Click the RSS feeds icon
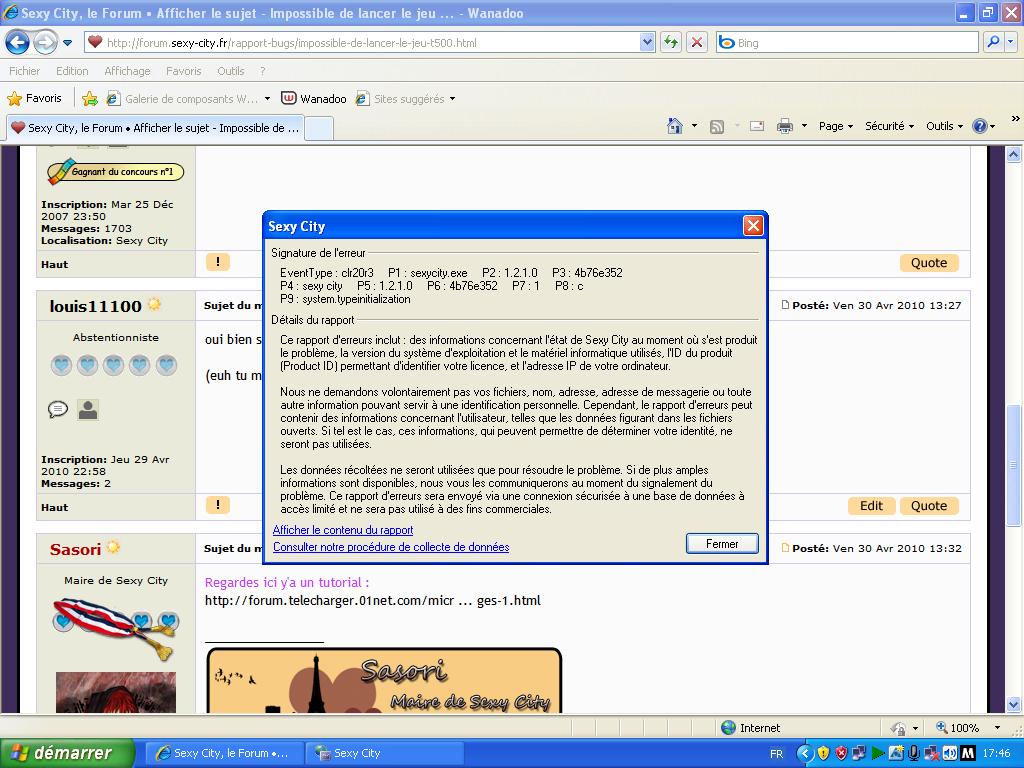The height and width of the screenshot is (768, 1024). [x=717, y=127]
